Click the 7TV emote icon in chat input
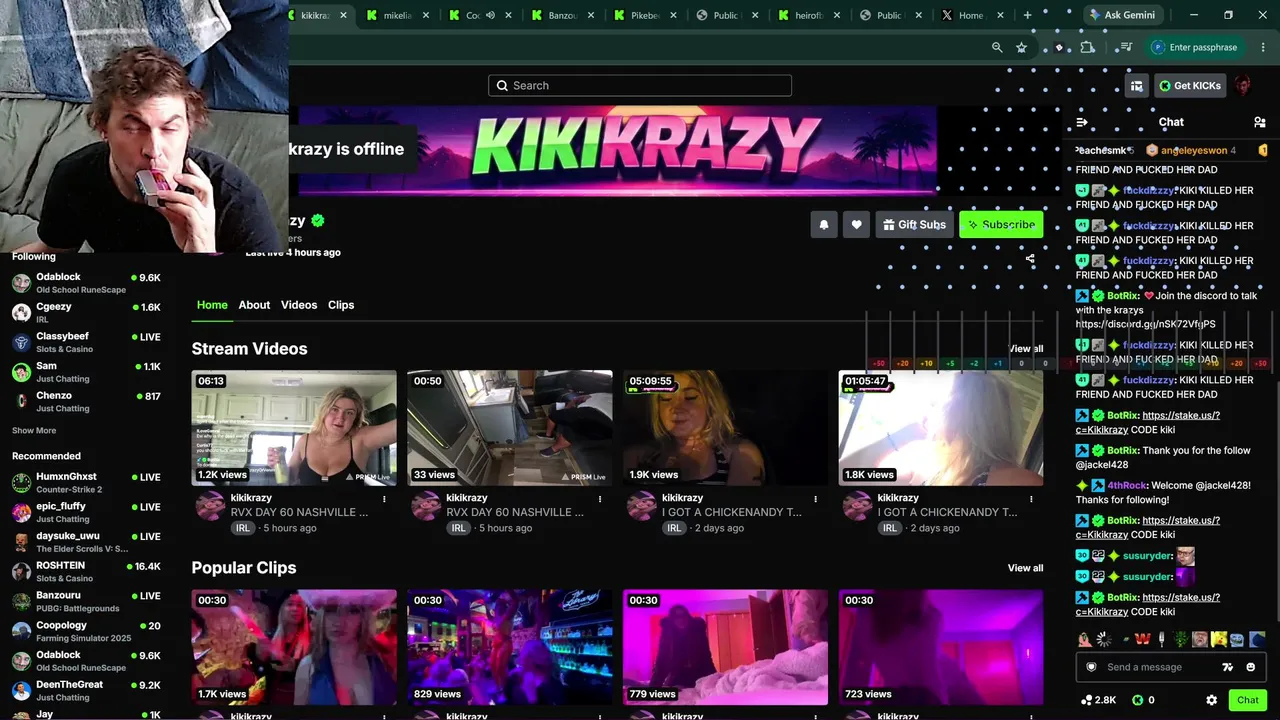This screenshot has height=720, width=1280. pos(1228,667)
